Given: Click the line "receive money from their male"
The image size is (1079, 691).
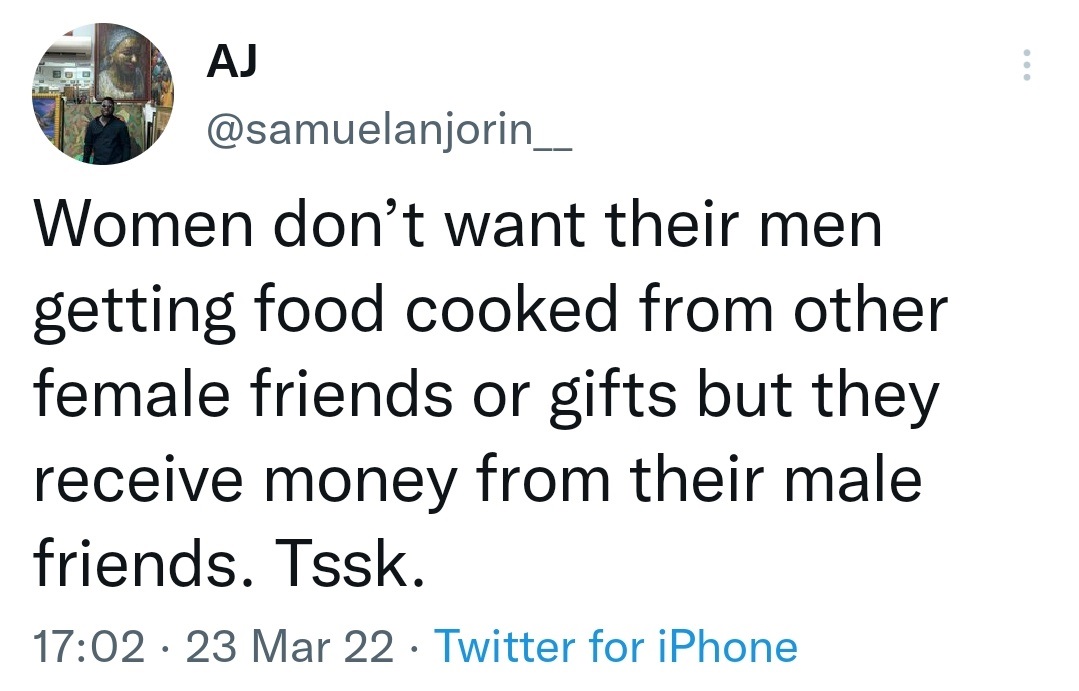Looking at the screenshot, I should tap(478, 479).
